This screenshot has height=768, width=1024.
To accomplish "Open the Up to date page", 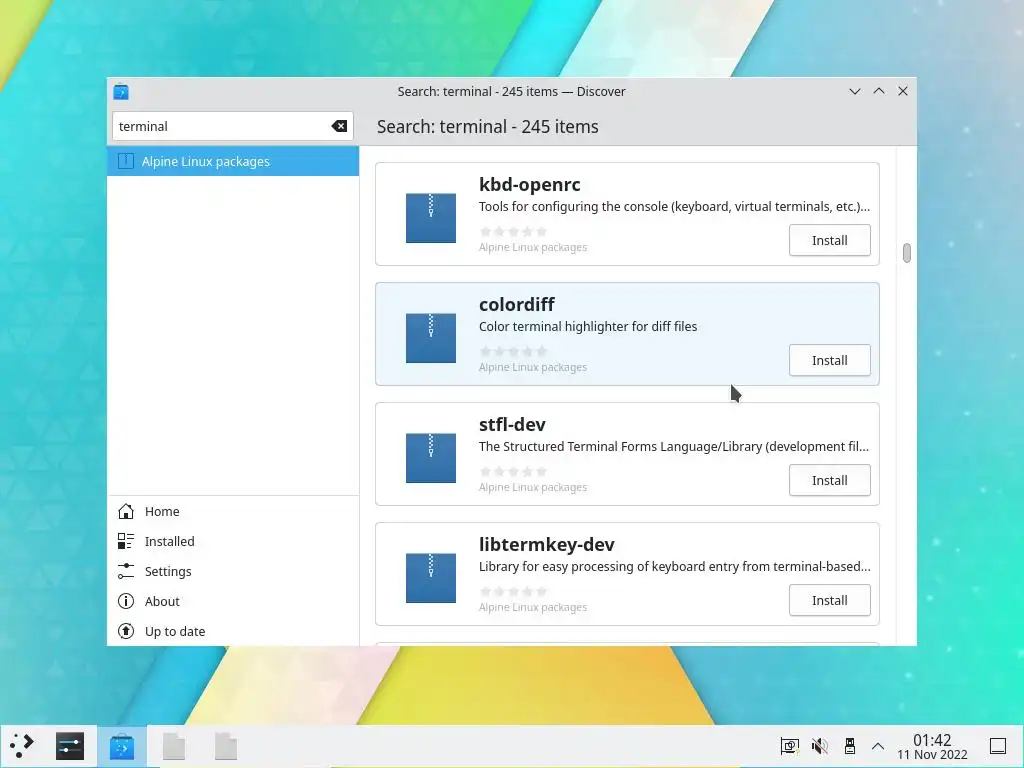I will point(233,632).
